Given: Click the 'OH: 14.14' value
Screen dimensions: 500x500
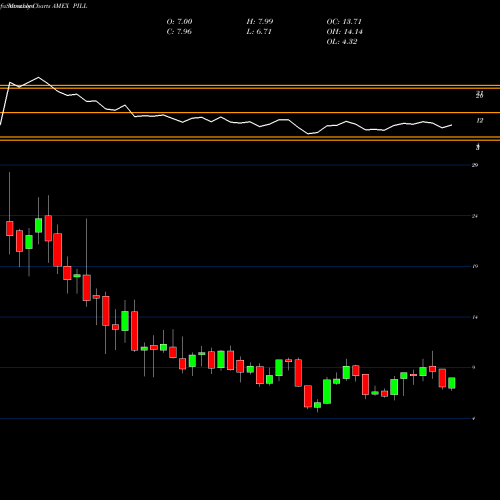Looking at the screenshot, I should (x=344, y=32).
